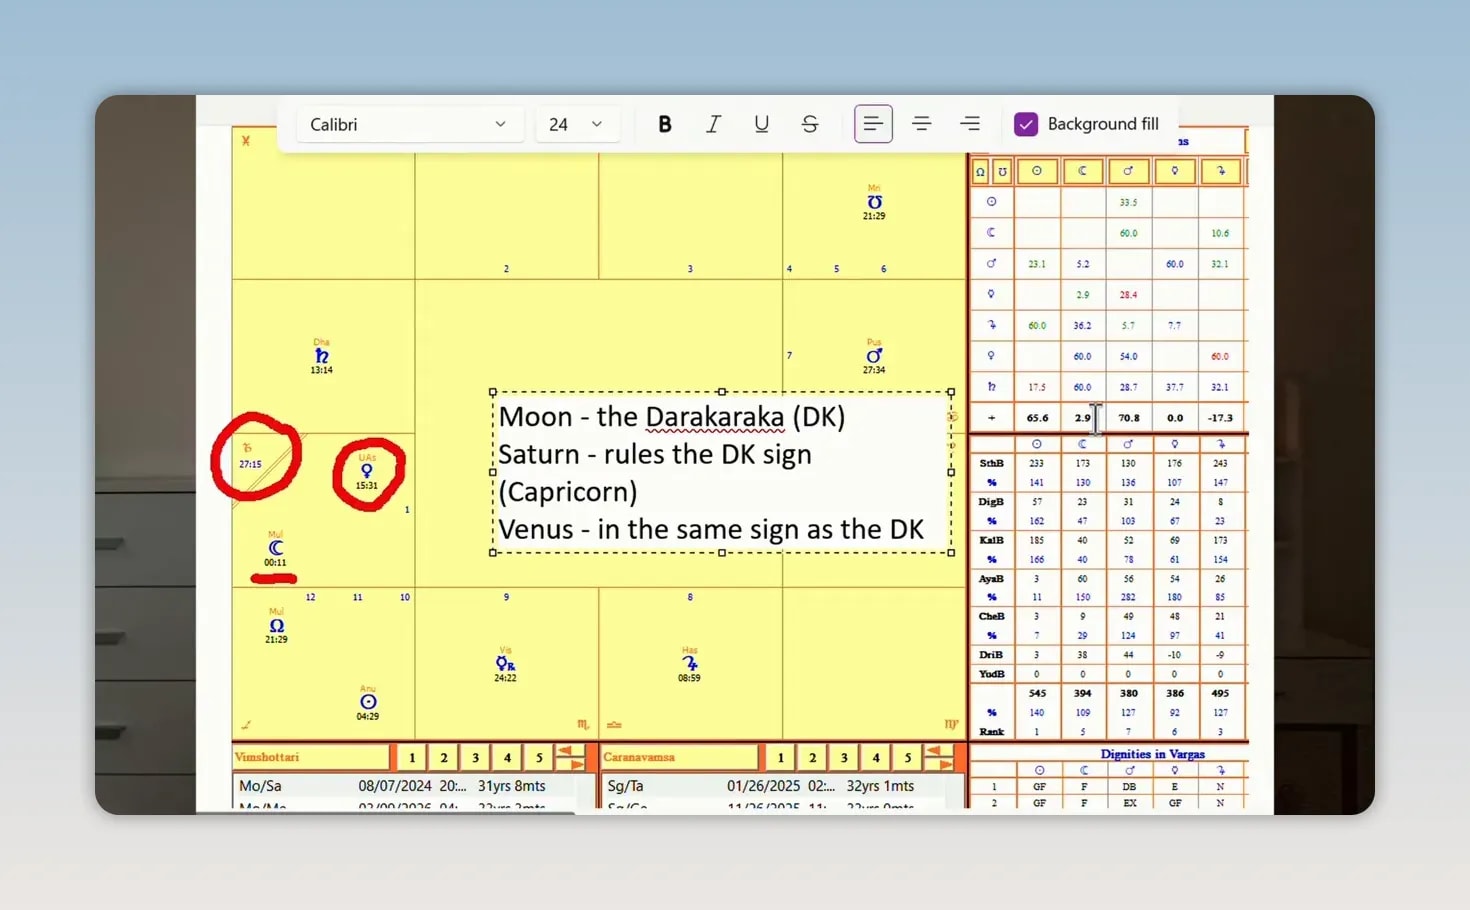Click the Moon glyph at 00:11 in the chart
This screenshot has width=1470, height=910.
tap(276, 548)
